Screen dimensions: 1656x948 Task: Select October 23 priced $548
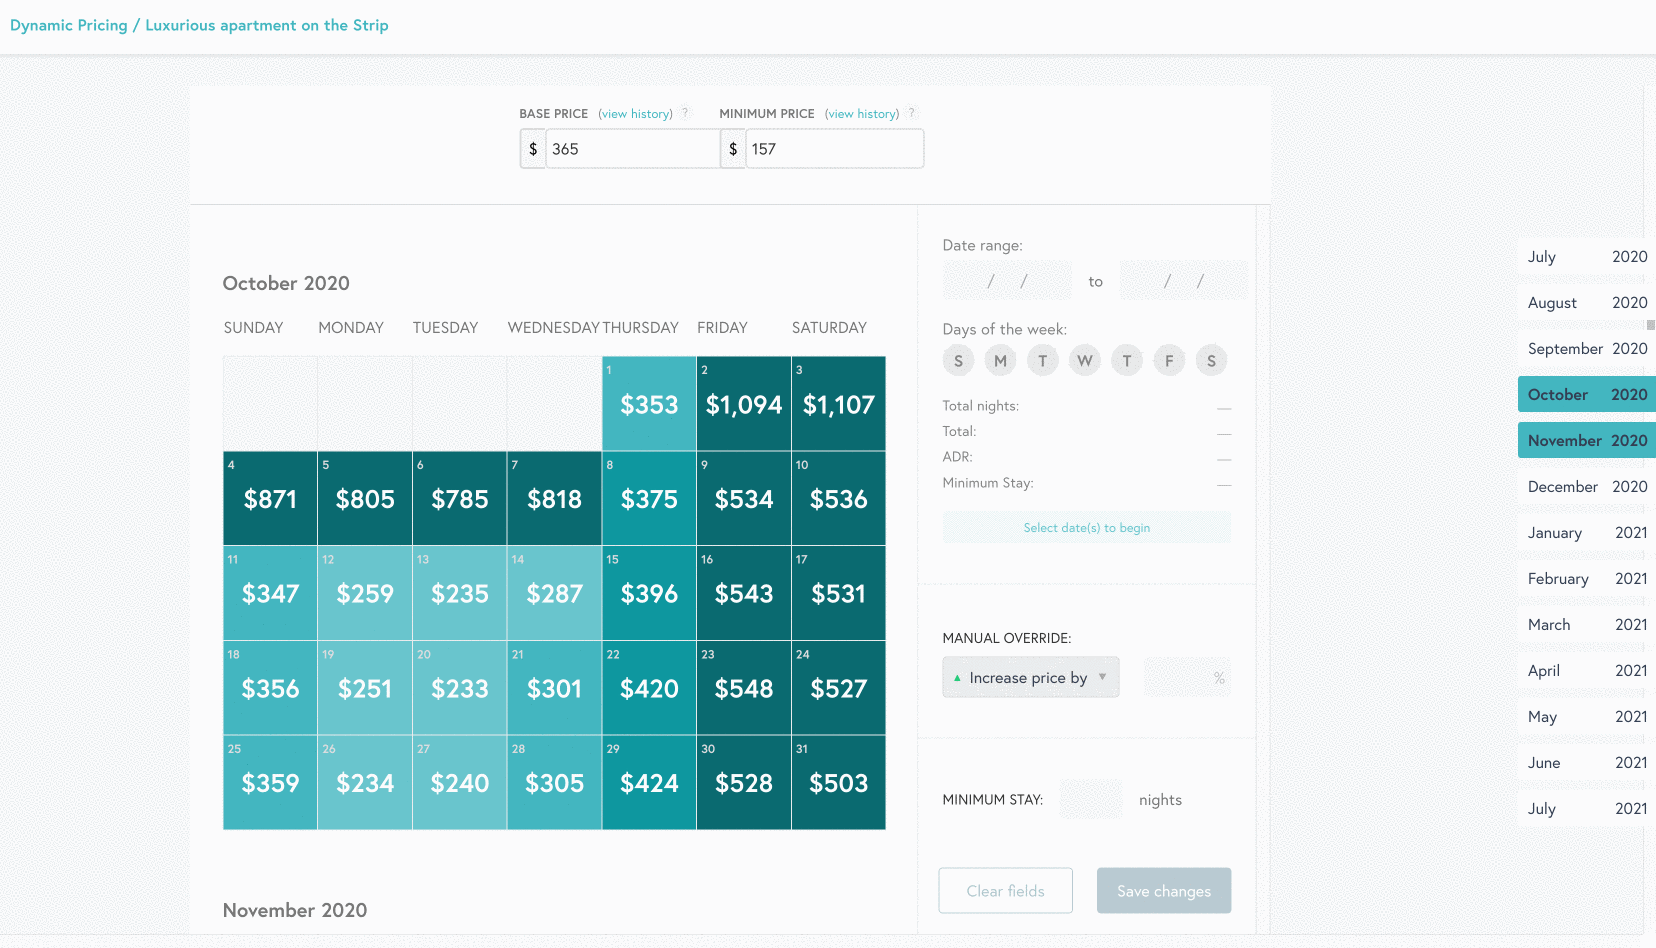coord(744,688)
